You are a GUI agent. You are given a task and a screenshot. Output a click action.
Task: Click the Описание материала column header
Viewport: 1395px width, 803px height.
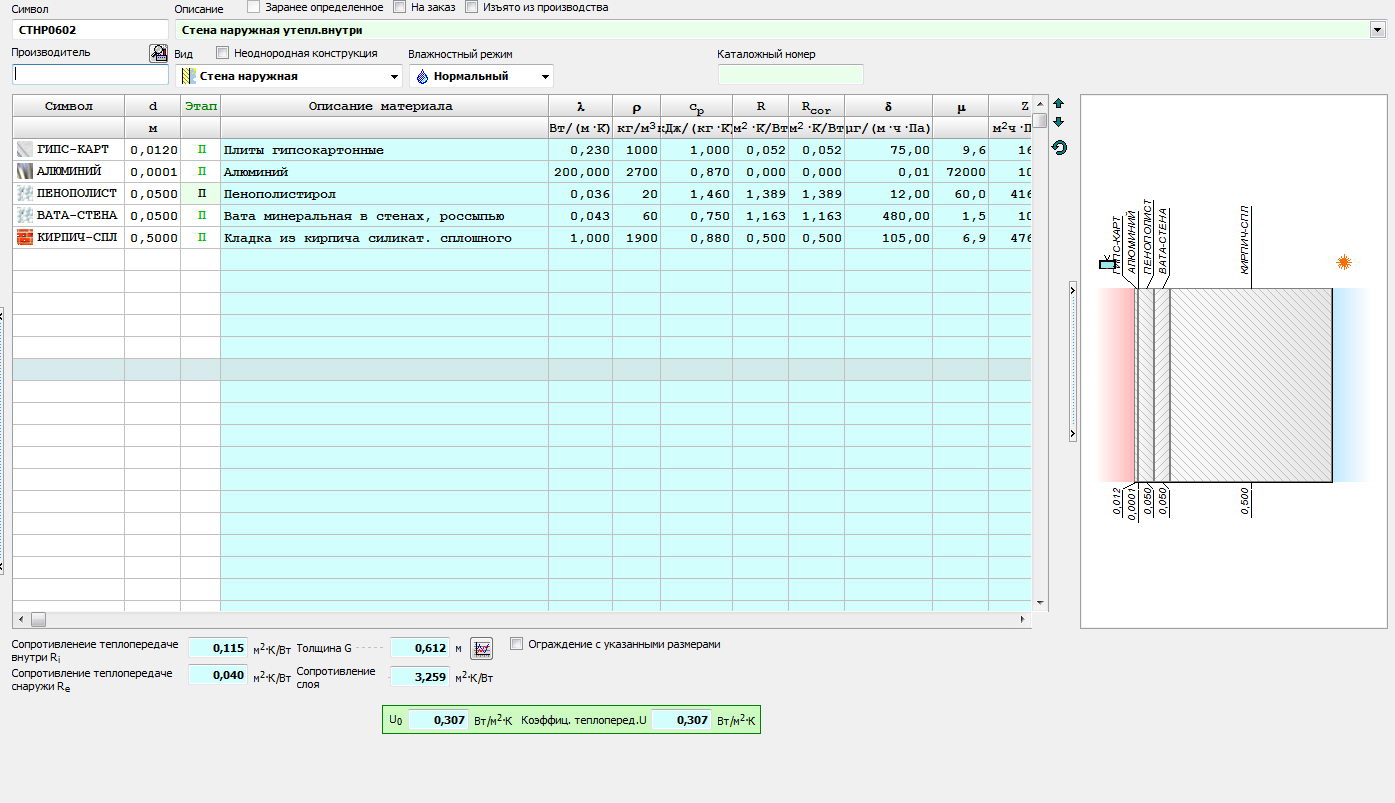380,106
